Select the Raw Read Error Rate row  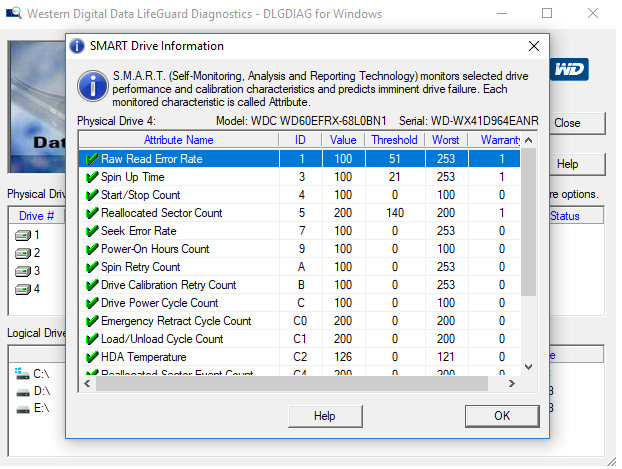299,159
